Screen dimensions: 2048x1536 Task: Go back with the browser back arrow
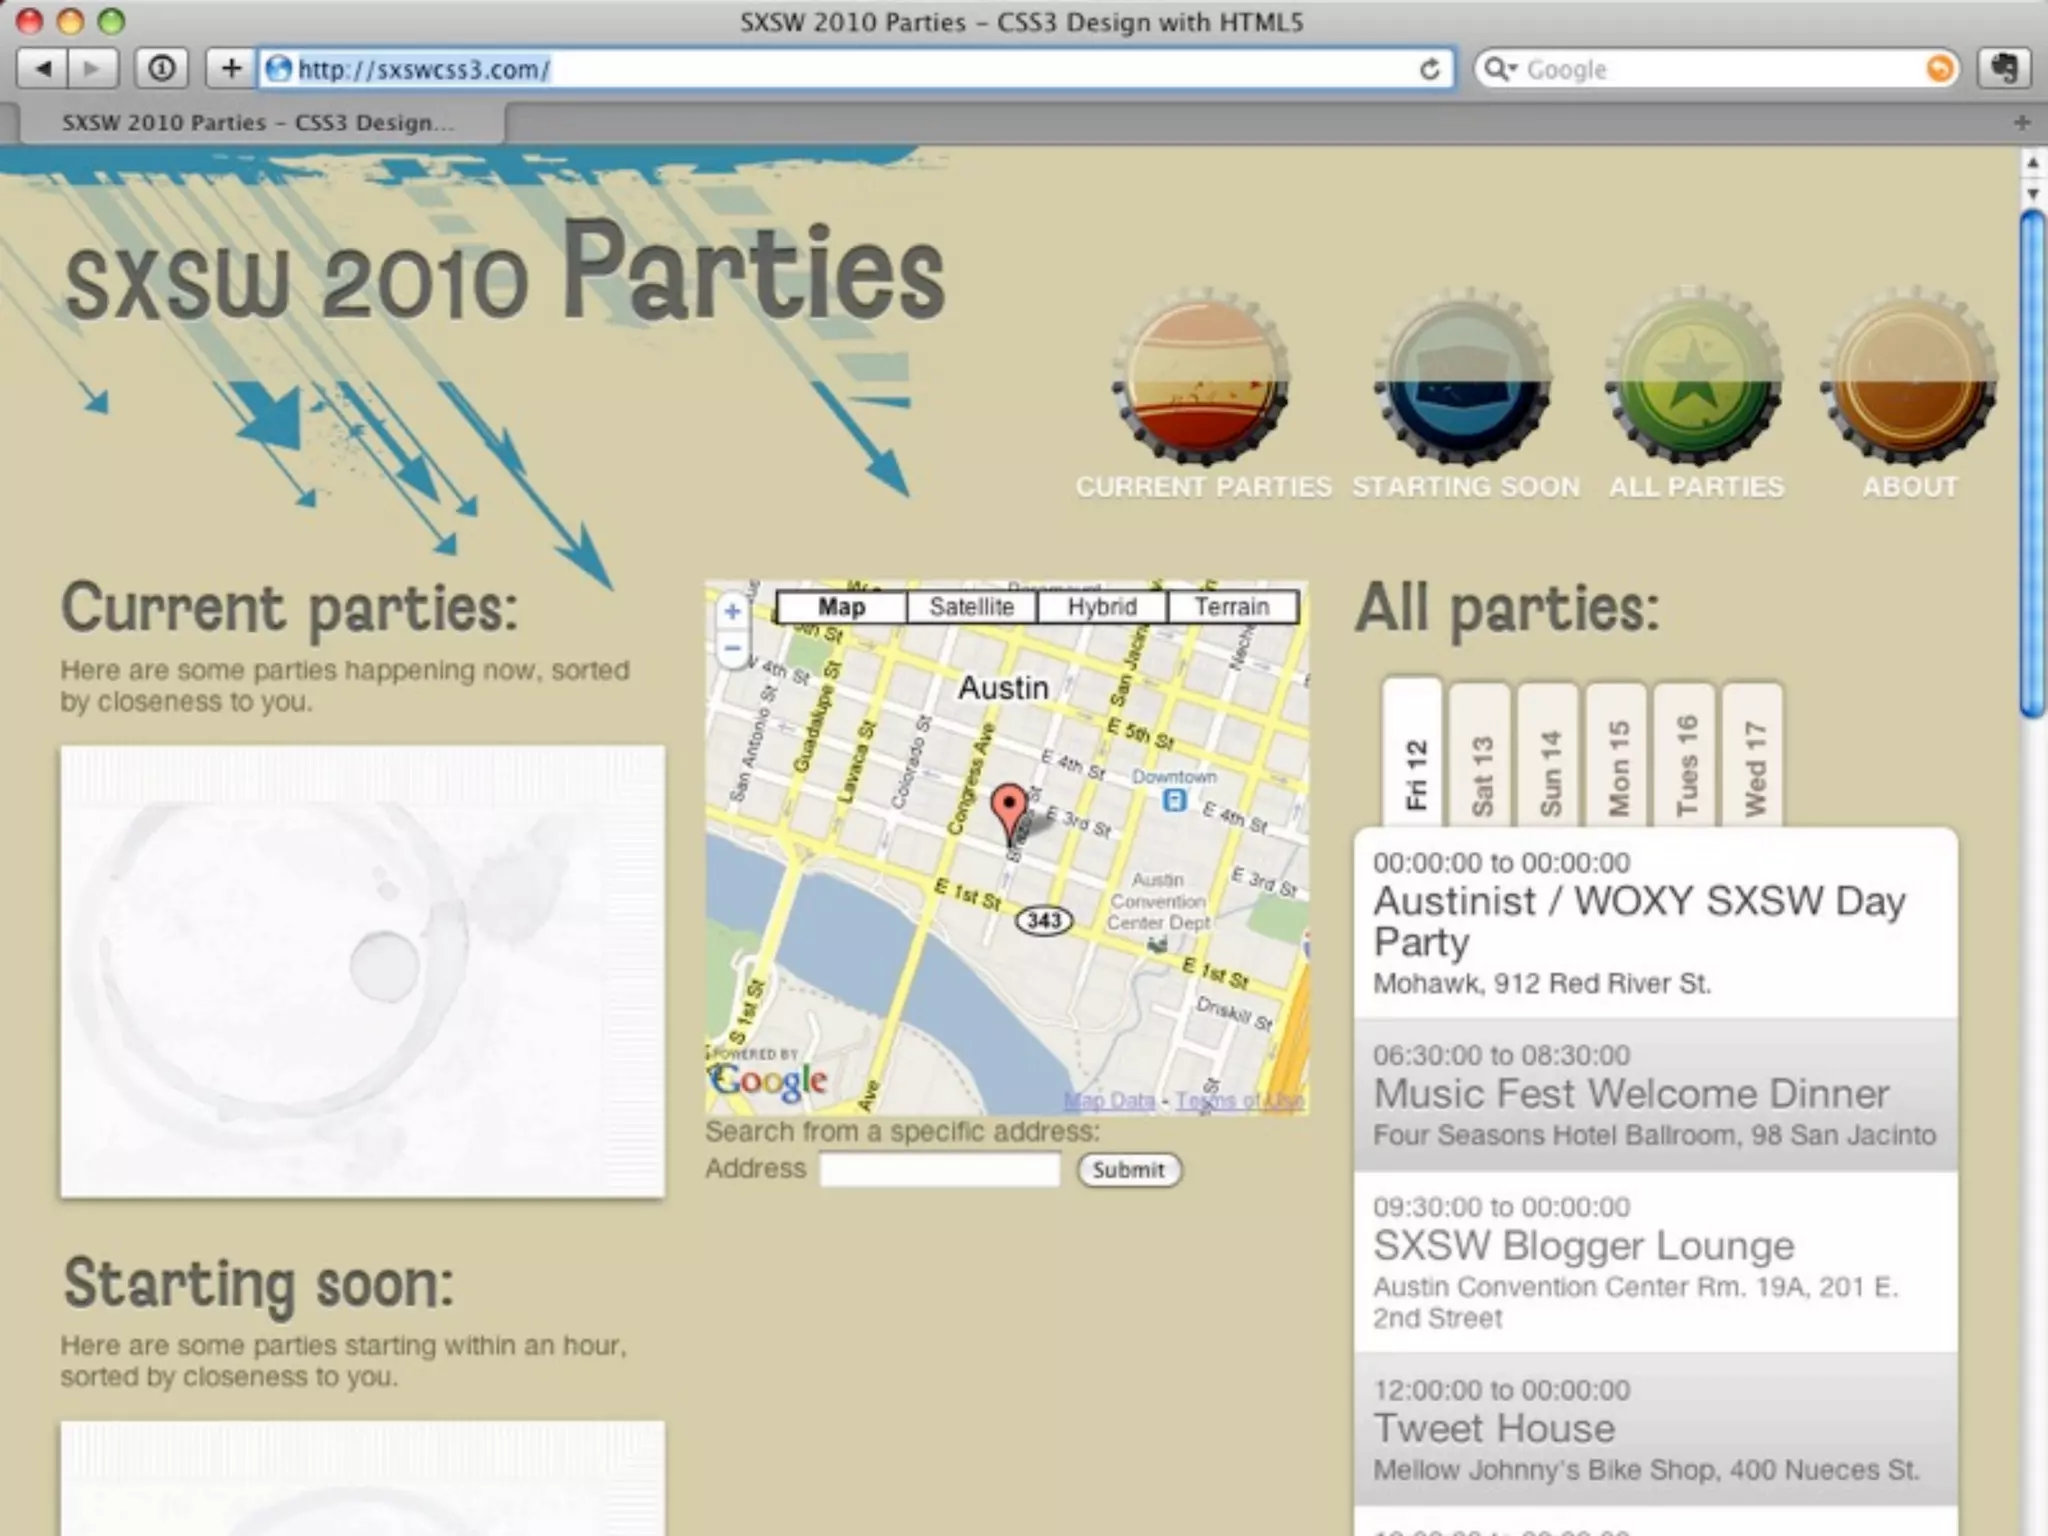click(42, 69)
